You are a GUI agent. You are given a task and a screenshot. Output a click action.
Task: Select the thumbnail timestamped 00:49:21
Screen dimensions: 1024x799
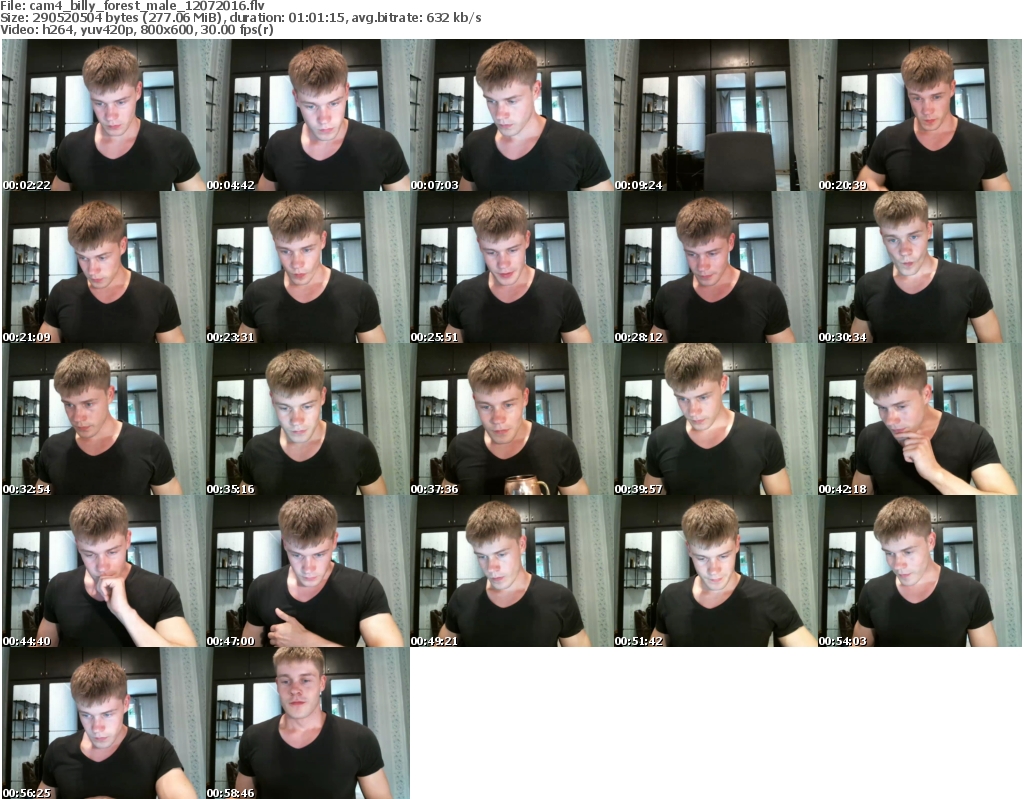point(511,571)
